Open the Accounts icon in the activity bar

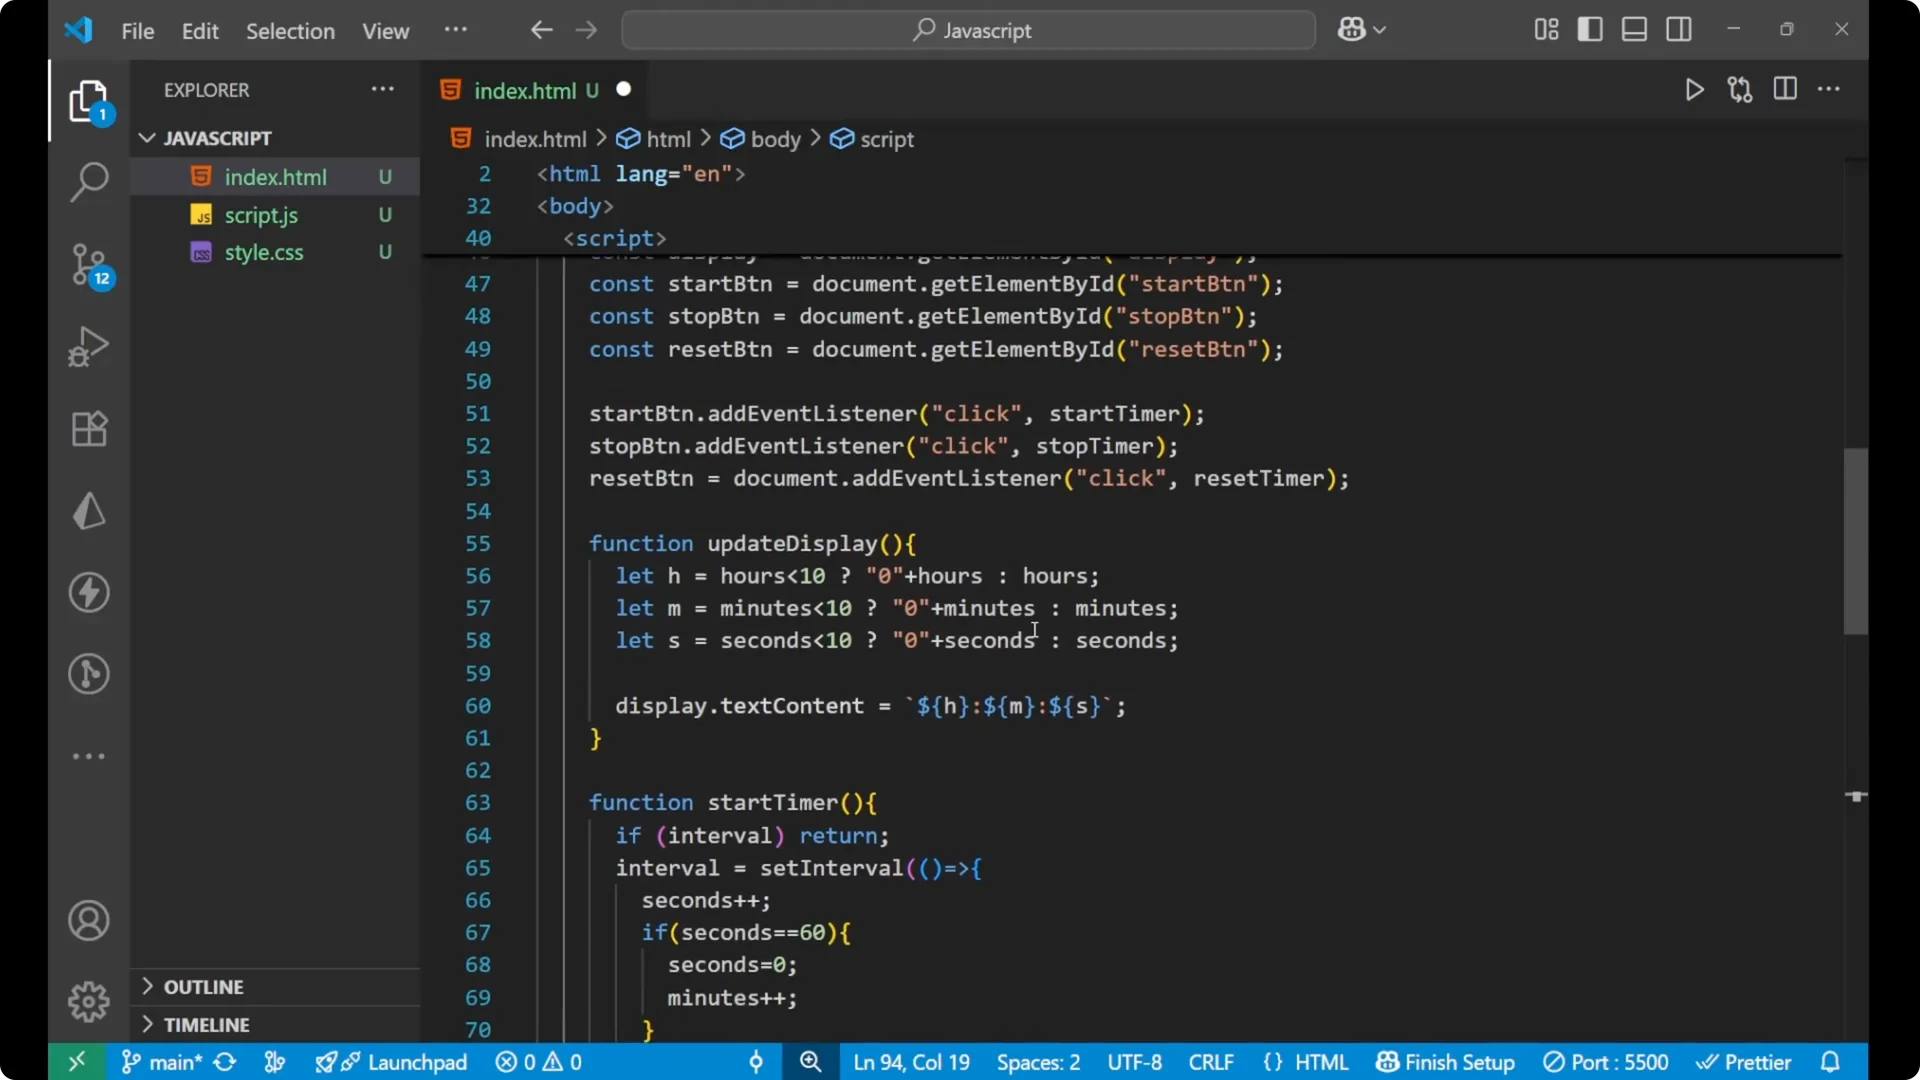point(89,920)
